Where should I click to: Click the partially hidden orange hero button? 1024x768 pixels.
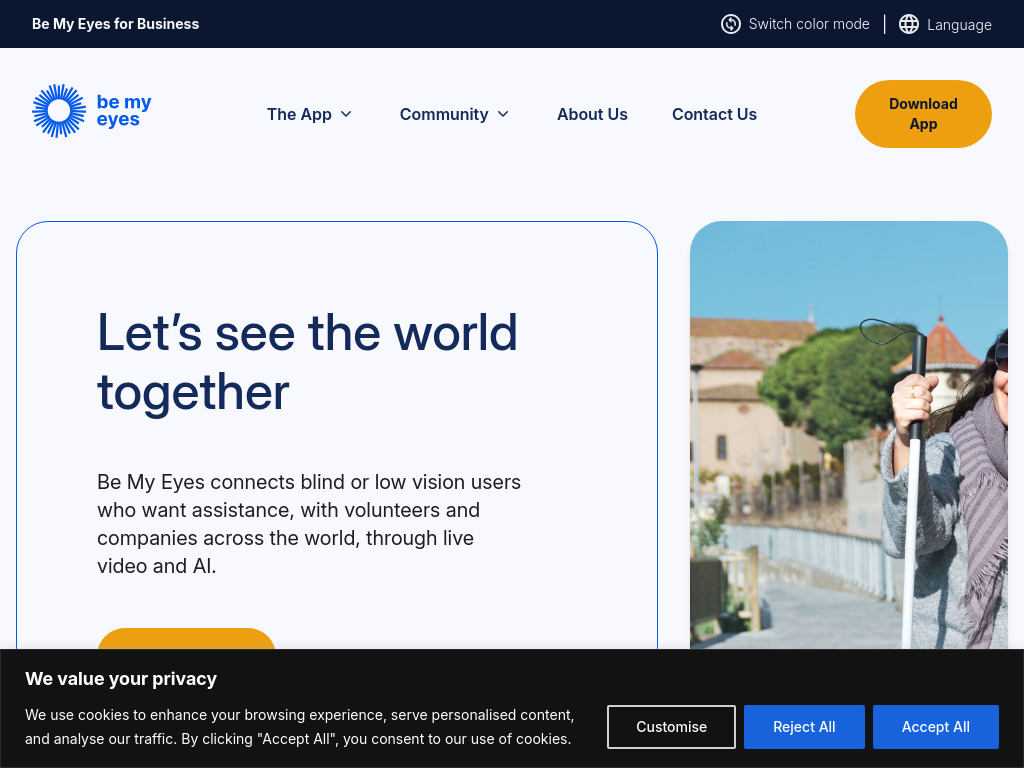point(186,638)
